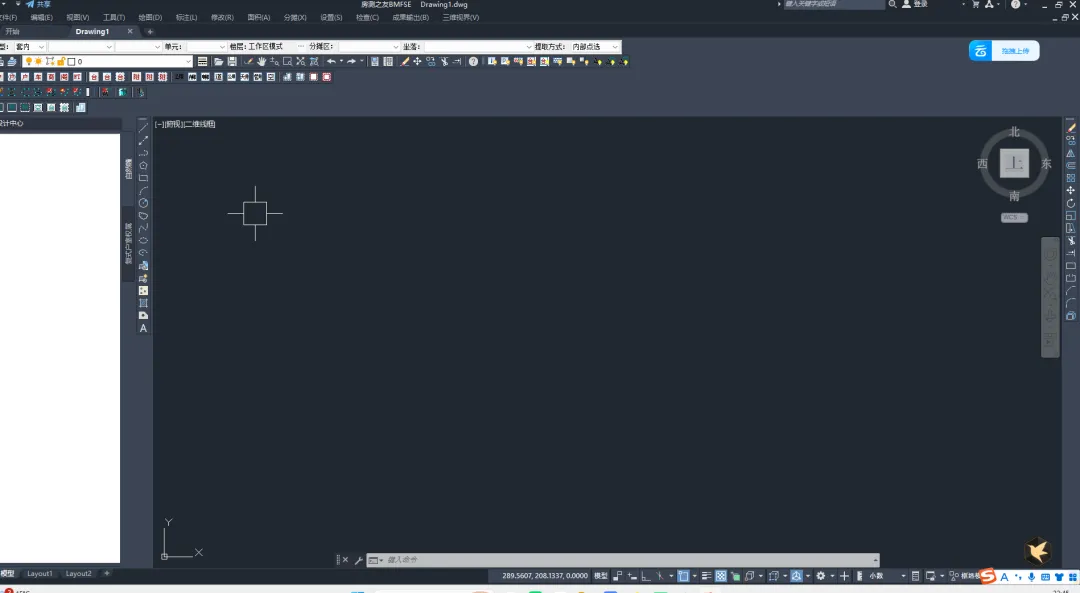This screenshot has width=1080, height=593.
Task: Open the 绘图(D) menu
Action: coord(149,18)
